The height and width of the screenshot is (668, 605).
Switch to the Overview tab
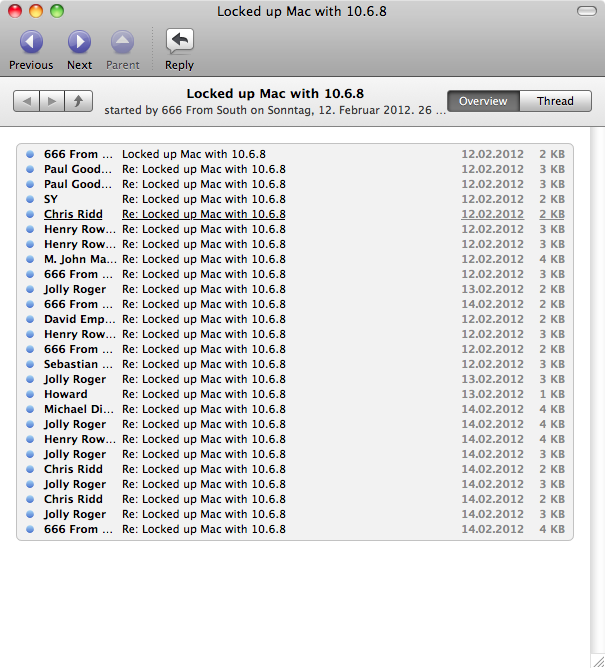pyautogui.click(x=483, y=101)
